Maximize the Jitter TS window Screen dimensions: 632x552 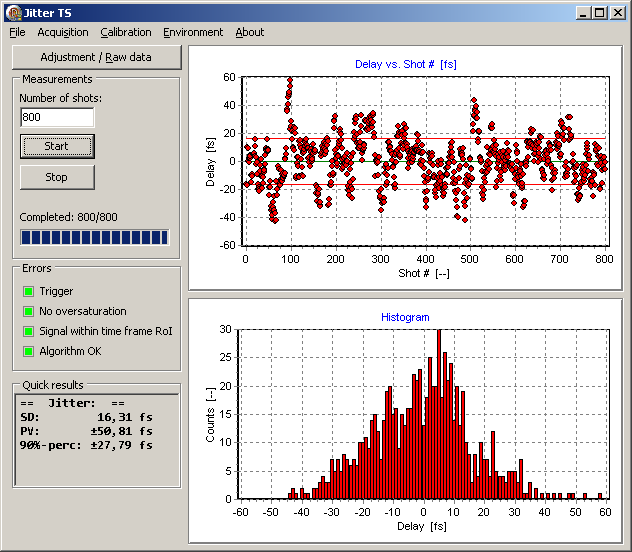click(x=600, y=12)
